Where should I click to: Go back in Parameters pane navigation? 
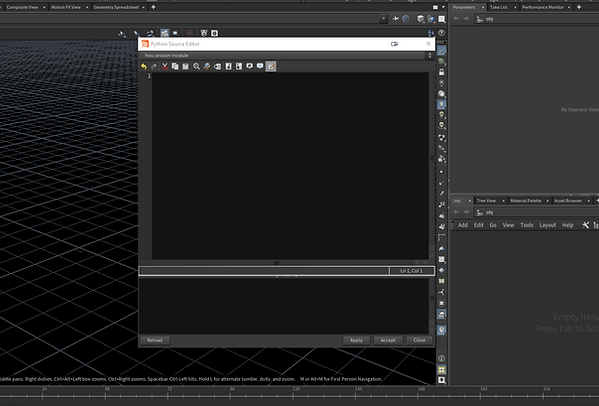pyautogui.click(x=456, y=19)
